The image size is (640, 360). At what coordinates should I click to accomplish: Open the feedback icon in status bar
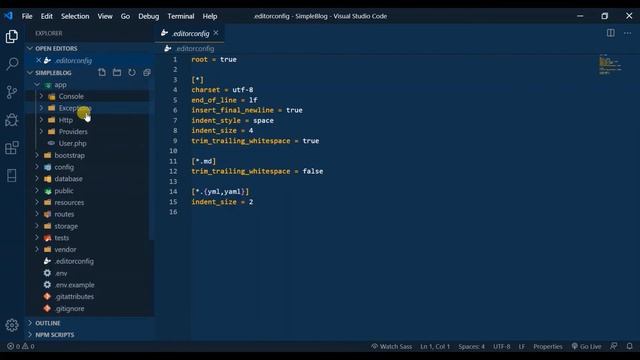(x=613, y=346)
